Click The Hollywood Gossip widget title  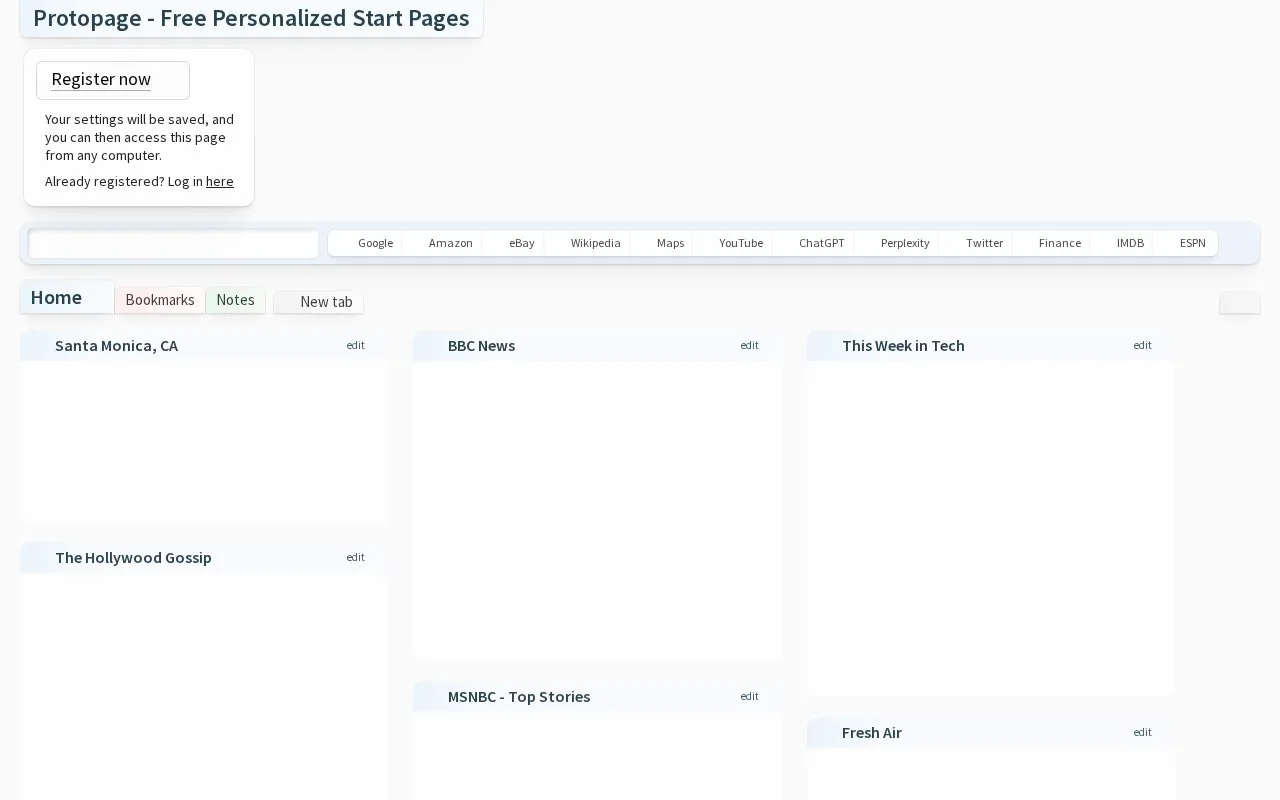[x=133, y=558]
